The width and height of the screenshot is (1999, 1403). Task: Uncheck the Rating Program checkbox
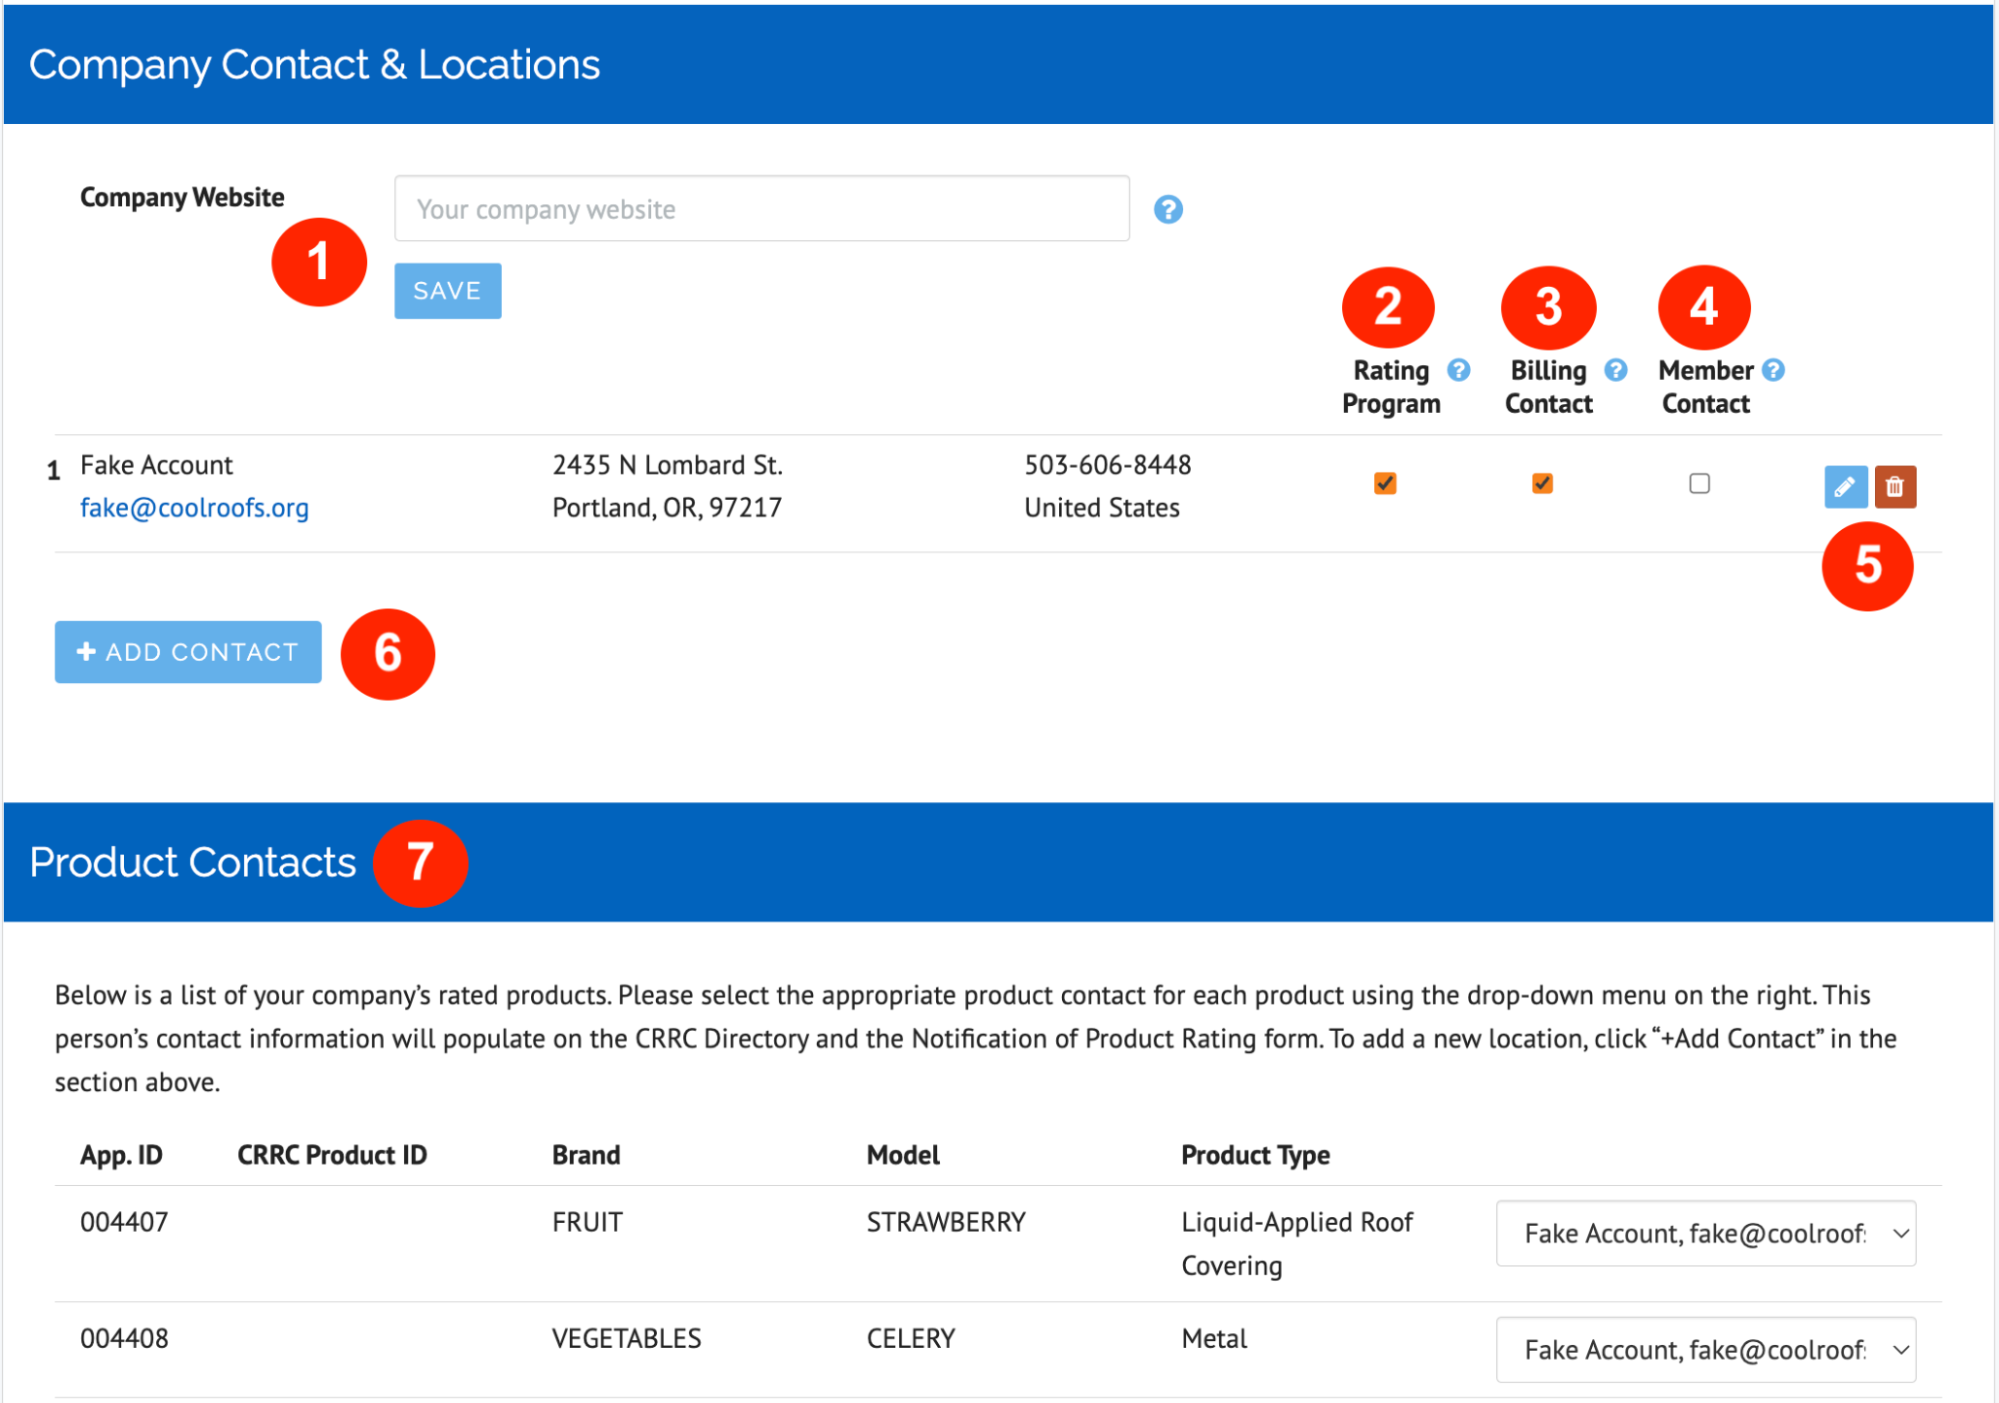coord(1383,483)
